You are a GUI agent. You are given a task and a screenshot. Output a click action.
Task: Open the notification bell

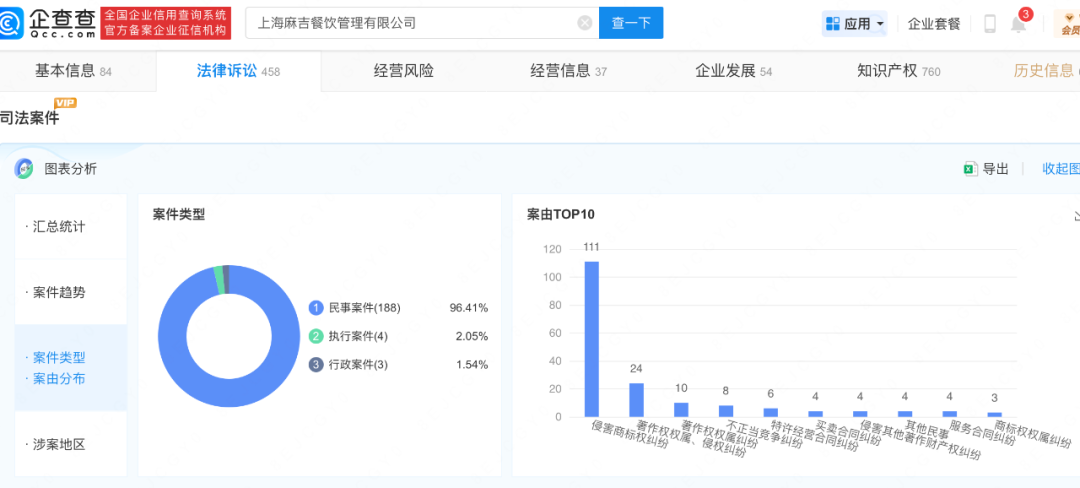pyautogui.click(x=1018, y=24)
